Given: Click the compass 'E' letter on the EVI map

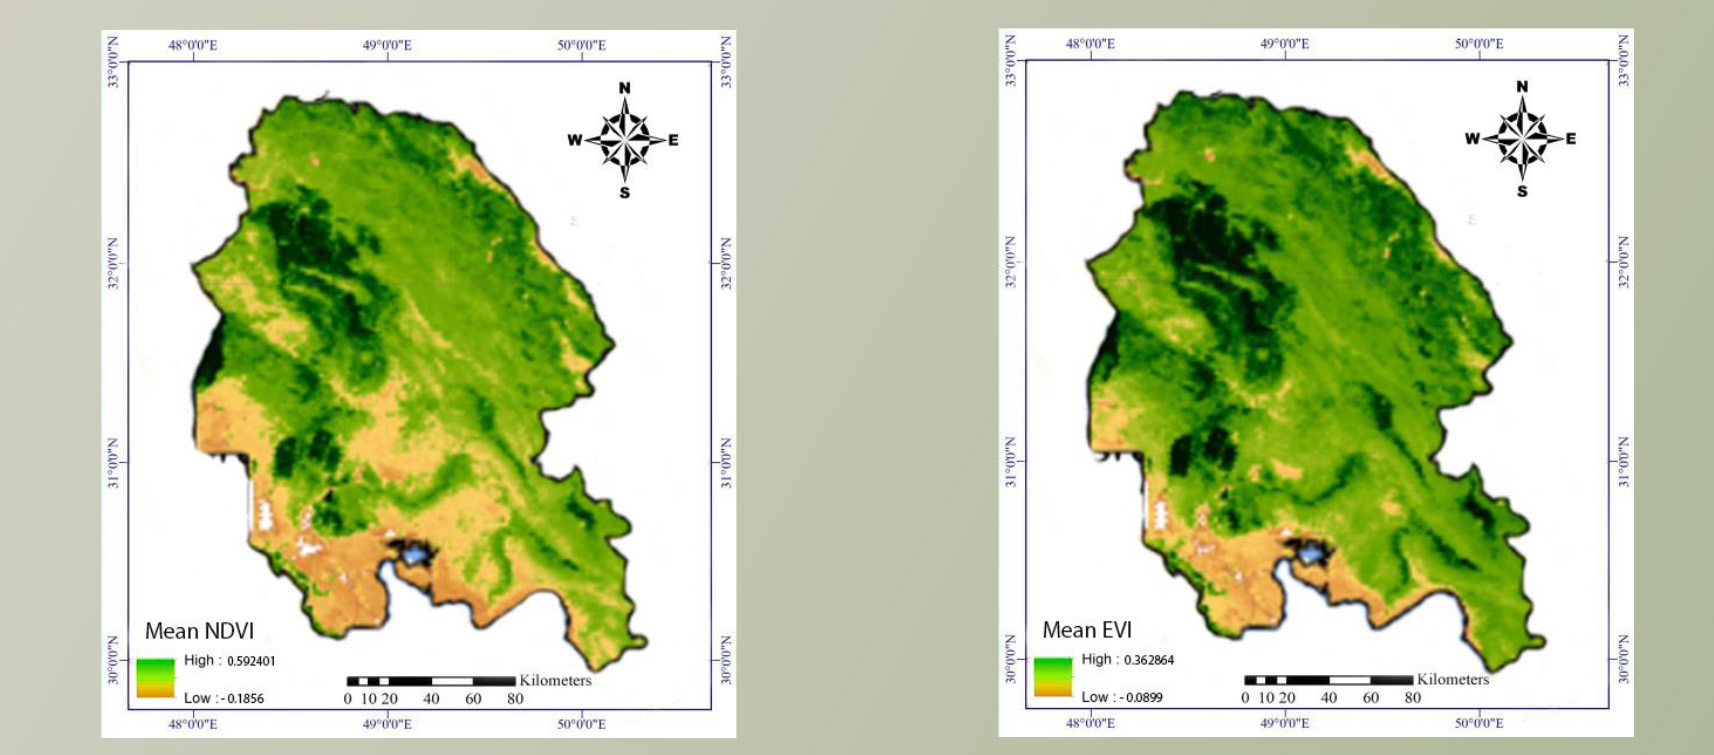Looking at the screenshot, I should (x=1571, y=139).
